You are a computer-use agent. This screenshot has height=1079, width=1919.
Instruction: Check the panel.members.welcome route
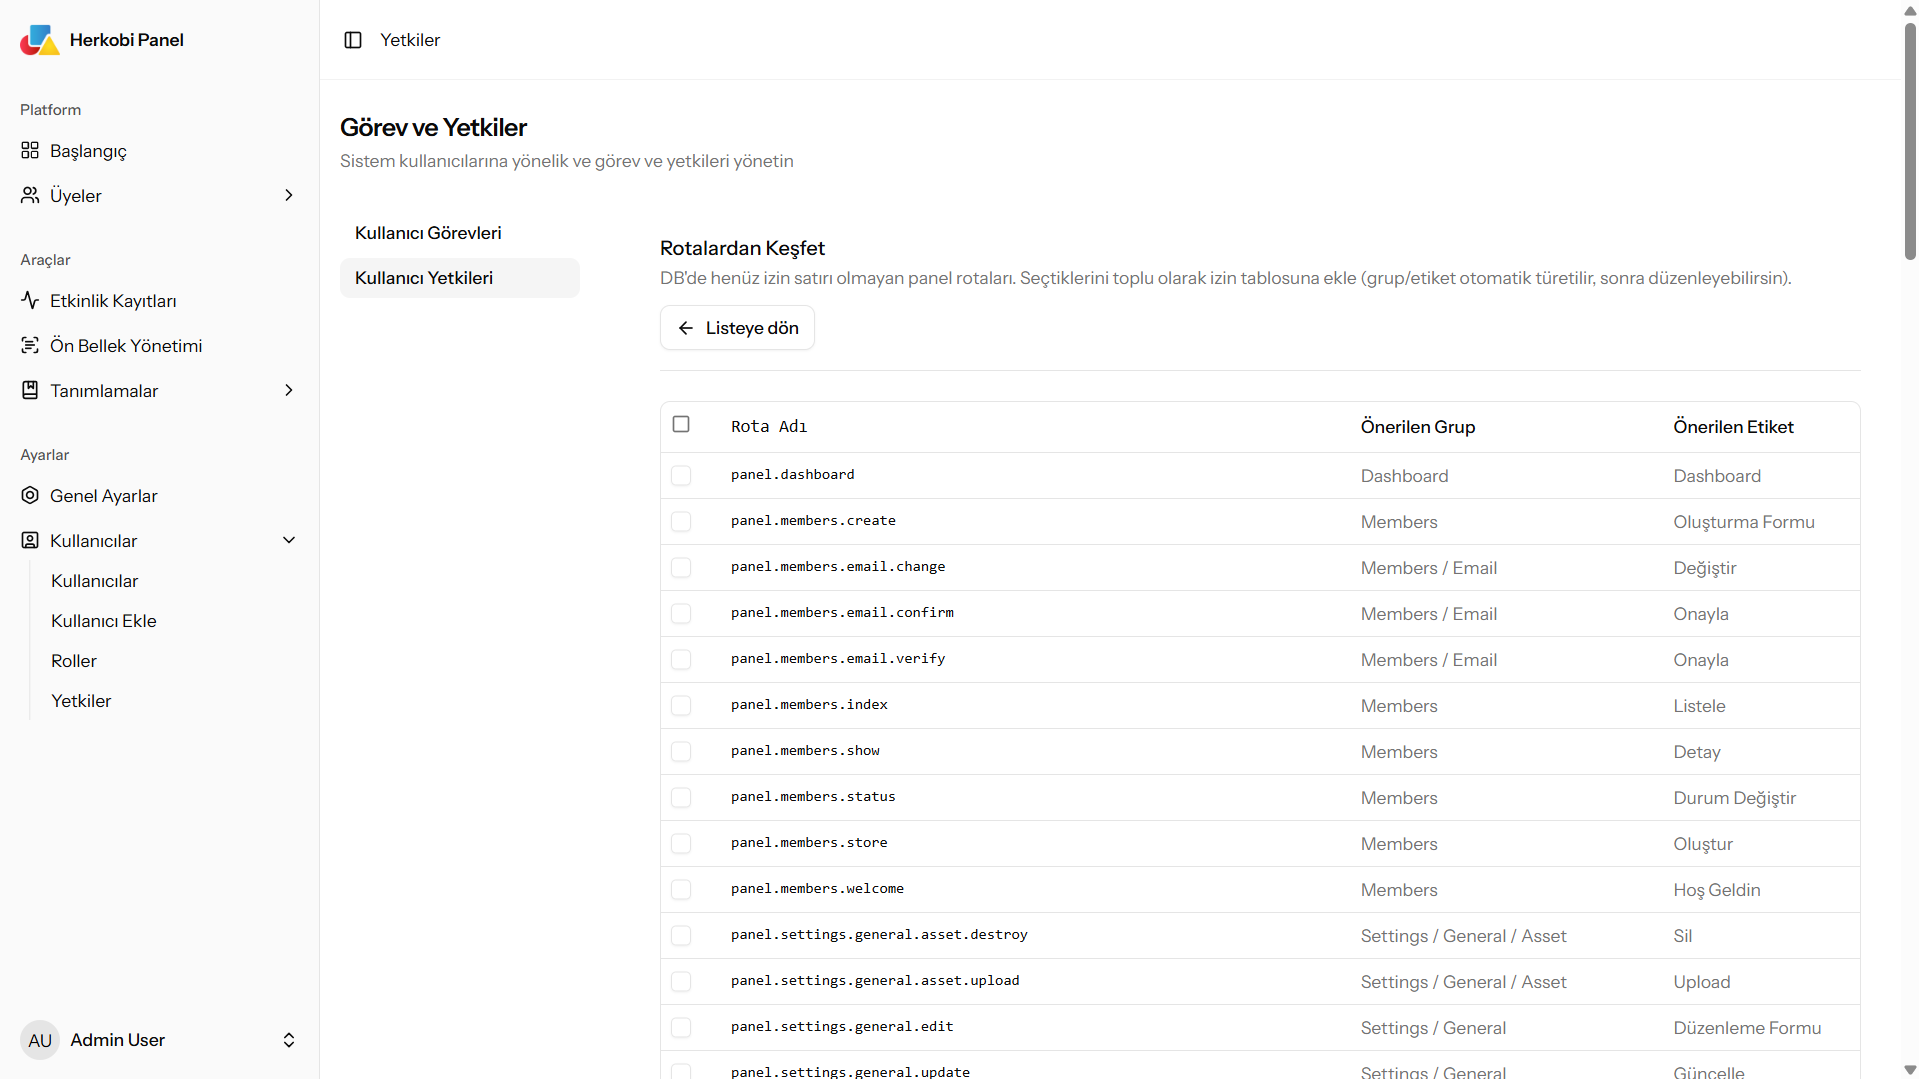click(681, 889)
